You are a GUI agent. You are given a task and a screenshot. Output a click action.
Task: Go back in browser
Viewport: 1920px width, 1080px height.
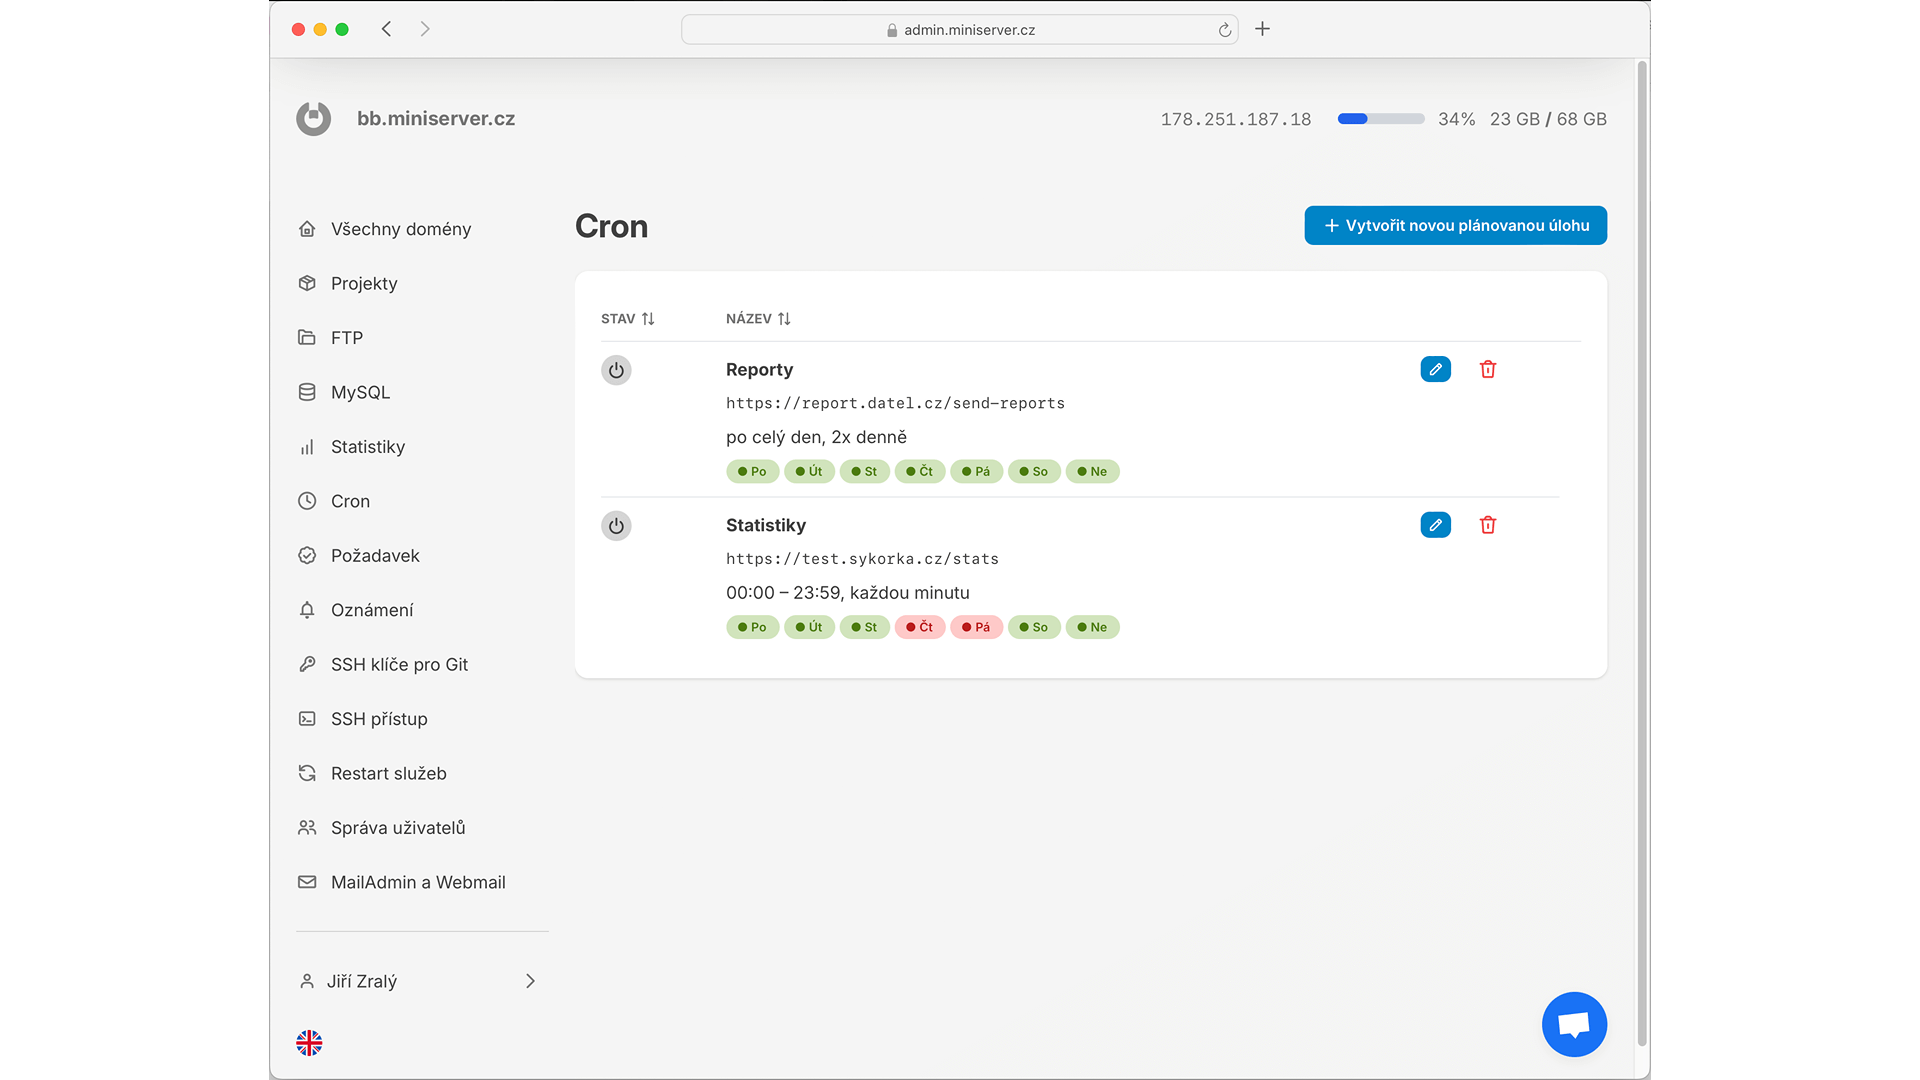coord(387,29)
